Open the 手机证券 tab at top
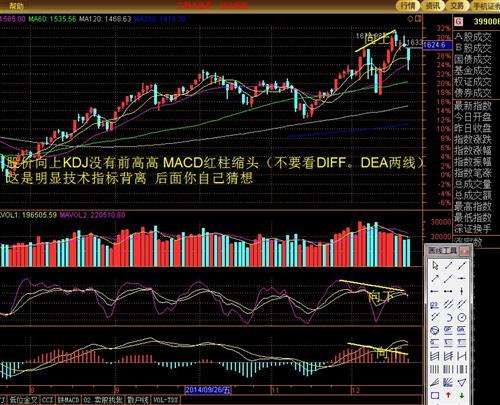The image size is (500, 405). click(486, 6)
